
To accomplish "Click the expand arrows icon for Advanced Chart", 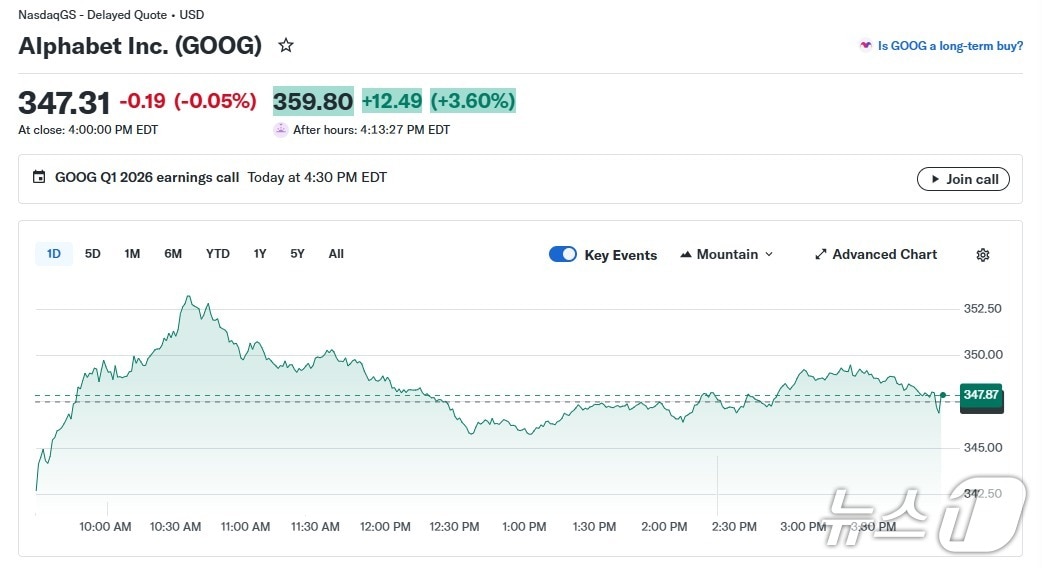I will coord(821,255).
